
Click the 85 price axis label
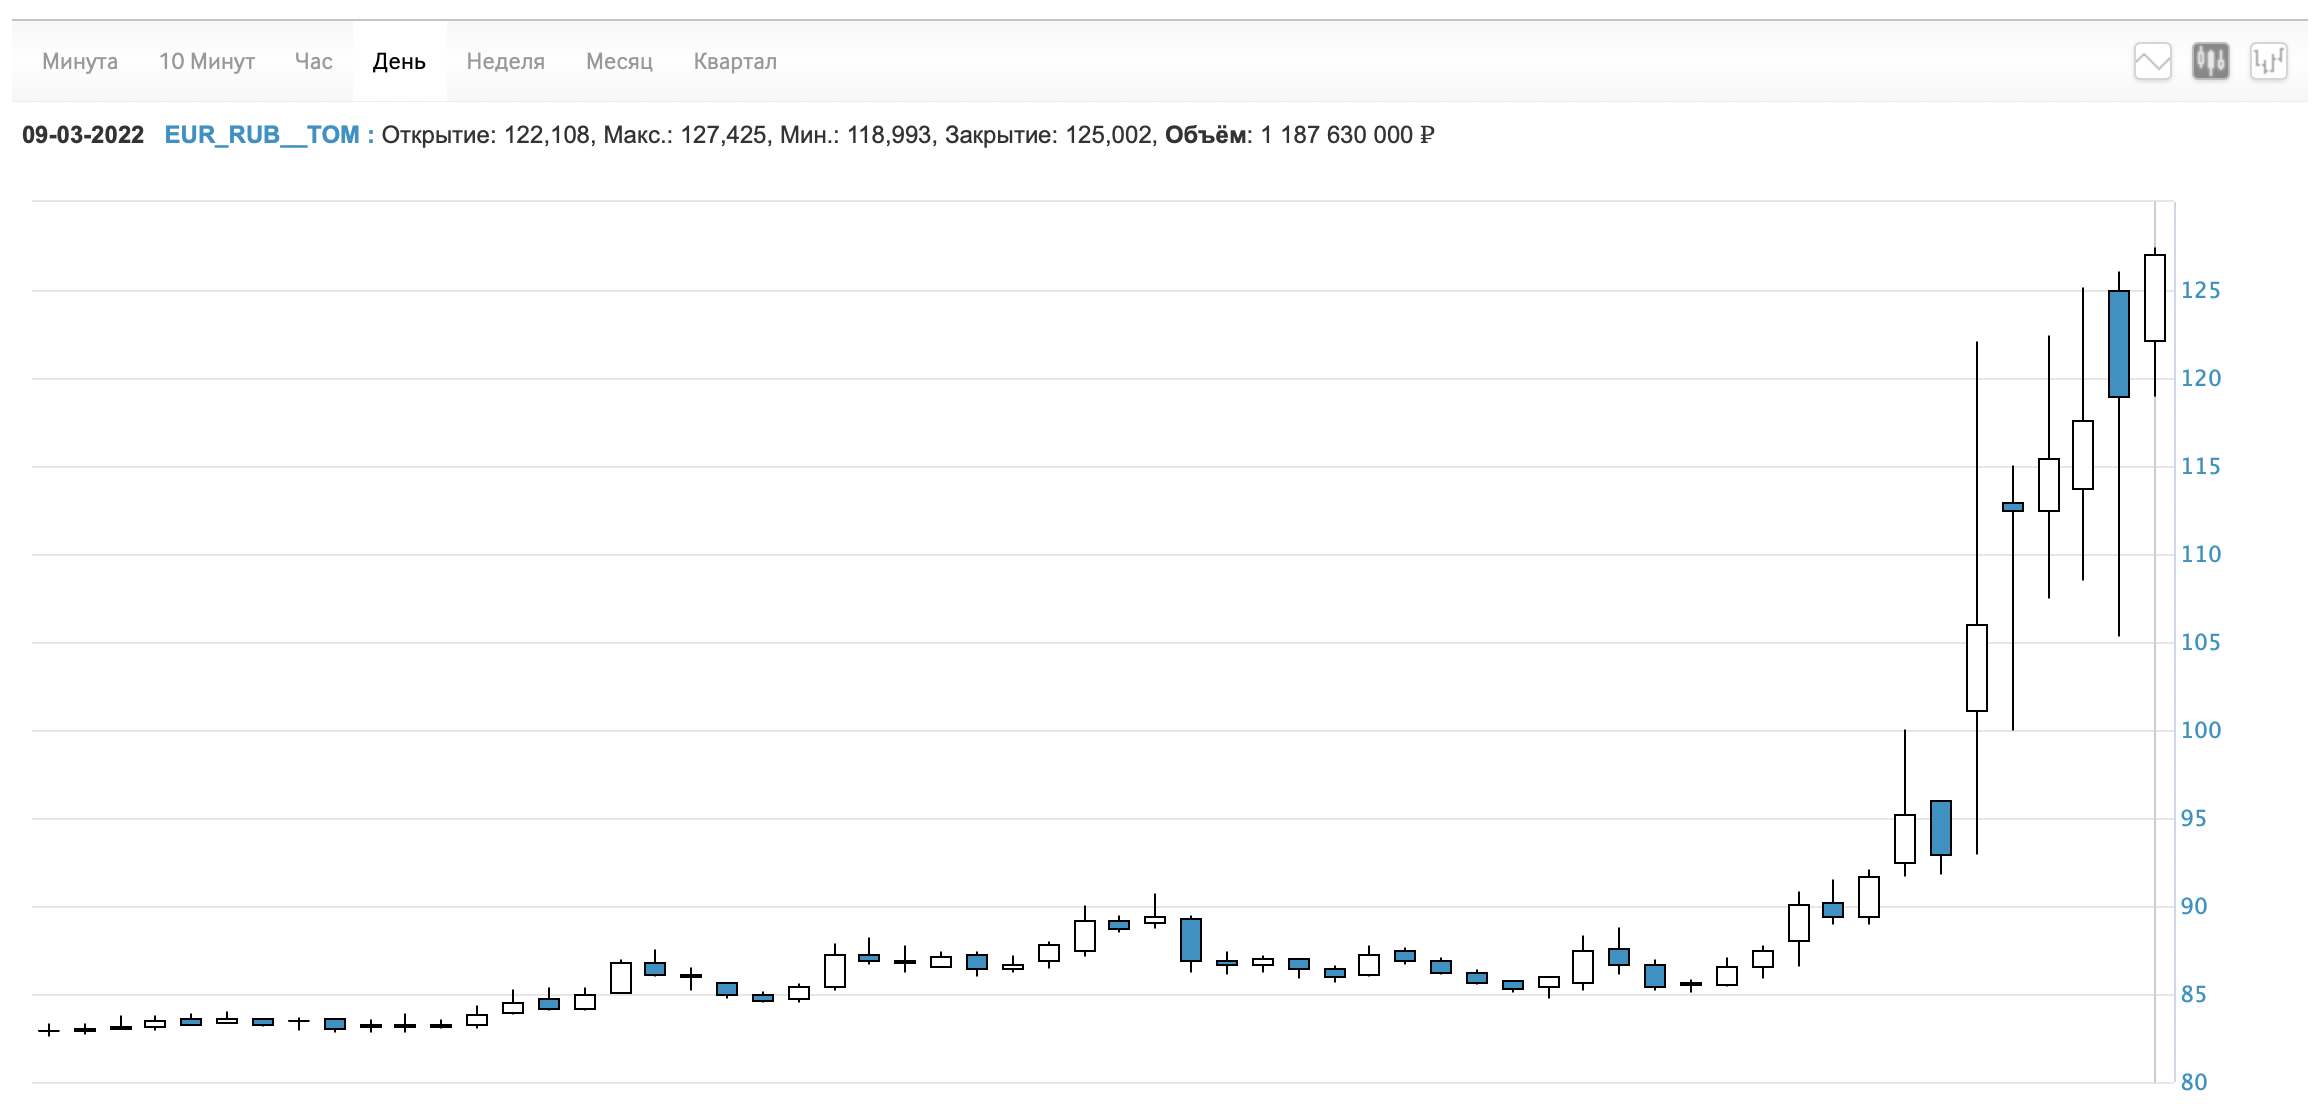2193,994
